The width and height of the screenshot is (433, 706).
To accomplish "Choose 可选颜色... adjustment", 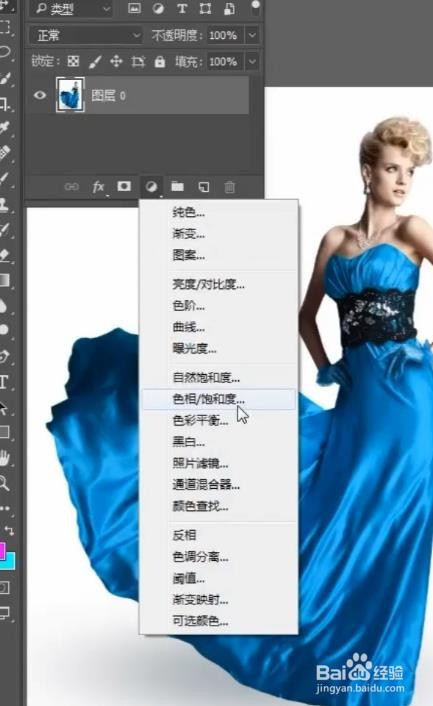I will tap(218, 621).
